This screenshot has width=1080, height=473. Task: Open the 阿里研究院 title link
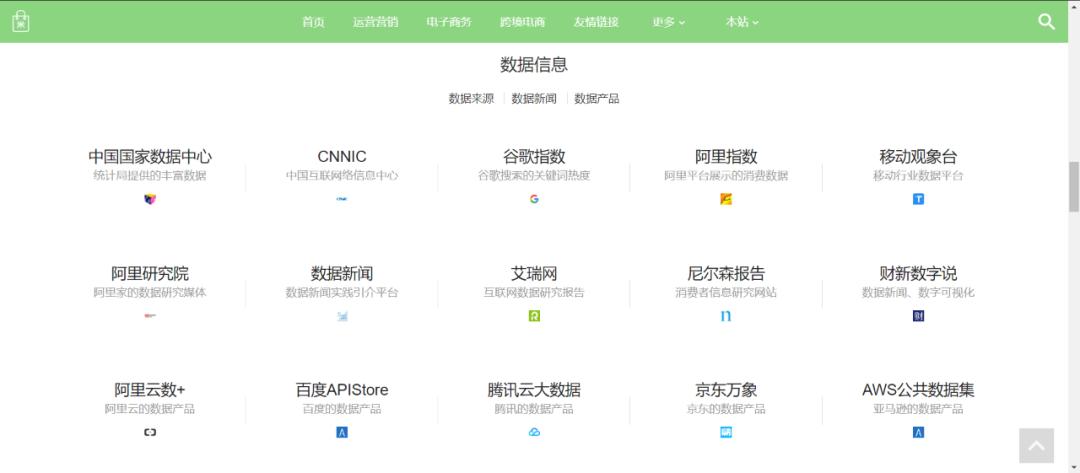tap(150, 273)
